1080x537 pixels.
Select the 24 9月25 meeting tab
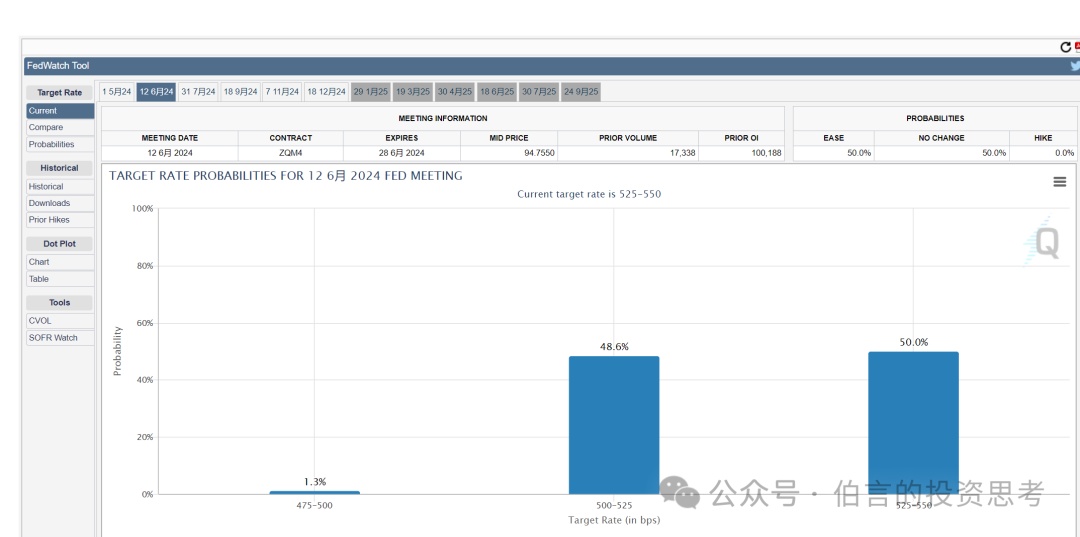tap(581, 92)
